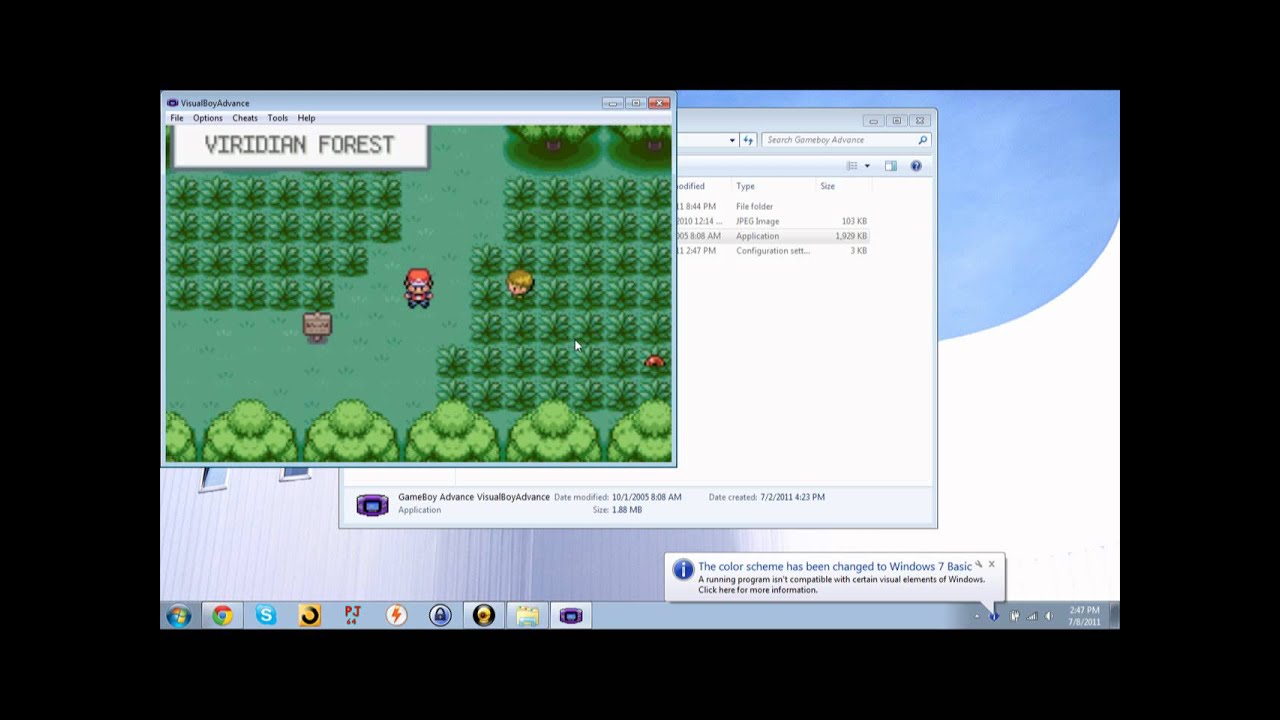This screenshot has height=720, width=1280.
Task: Click the GameBoy icon in the details pane
Action: [372, 505]
